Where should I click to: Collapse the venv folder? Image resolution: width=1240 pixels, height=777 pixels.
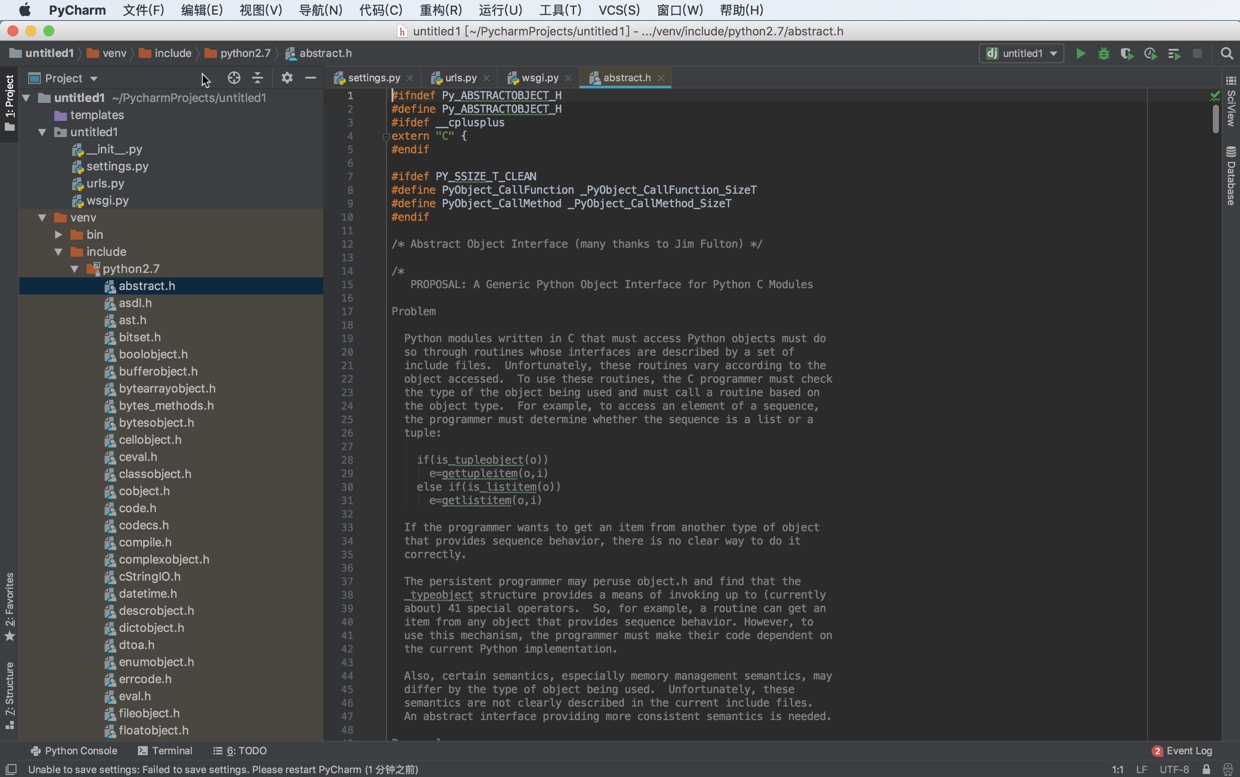[x=43, y=217]
